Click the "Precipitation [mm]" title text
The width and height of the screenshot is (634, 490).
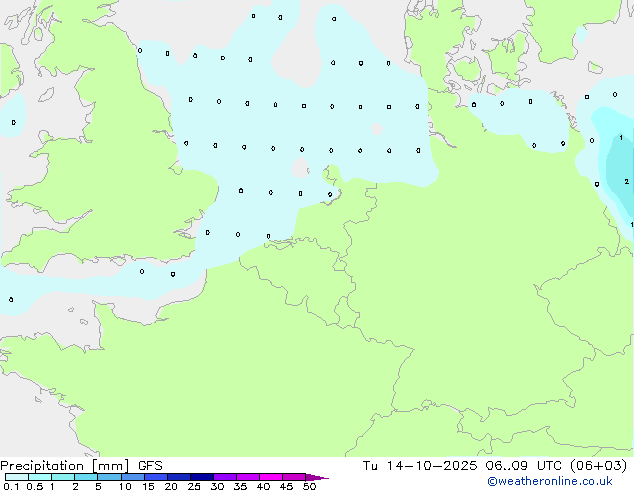pyautogui.click(x=65, y=466)
